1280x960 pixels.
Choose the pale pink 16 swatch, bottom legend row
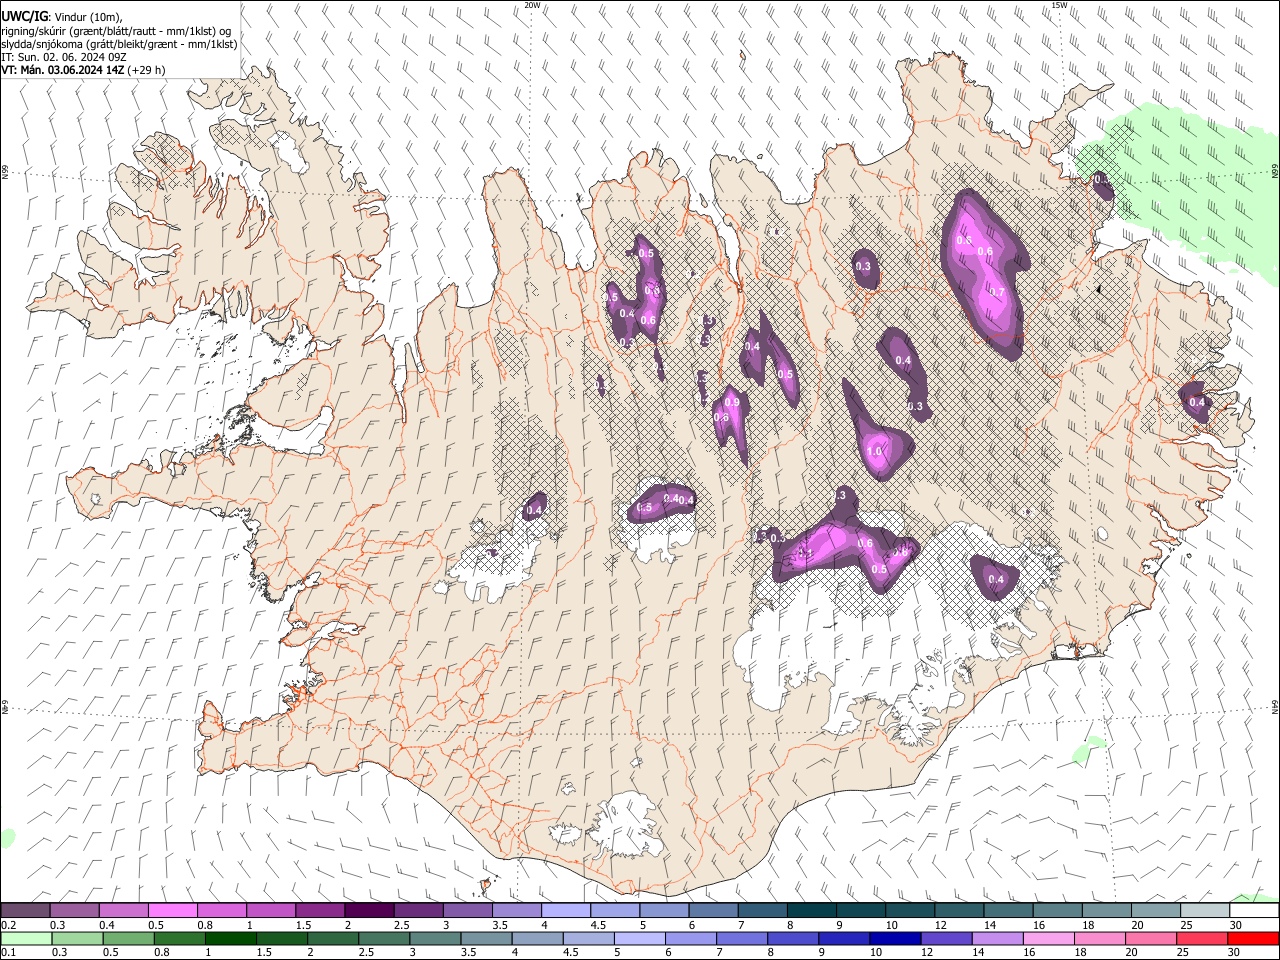[x=1049, y=938]
